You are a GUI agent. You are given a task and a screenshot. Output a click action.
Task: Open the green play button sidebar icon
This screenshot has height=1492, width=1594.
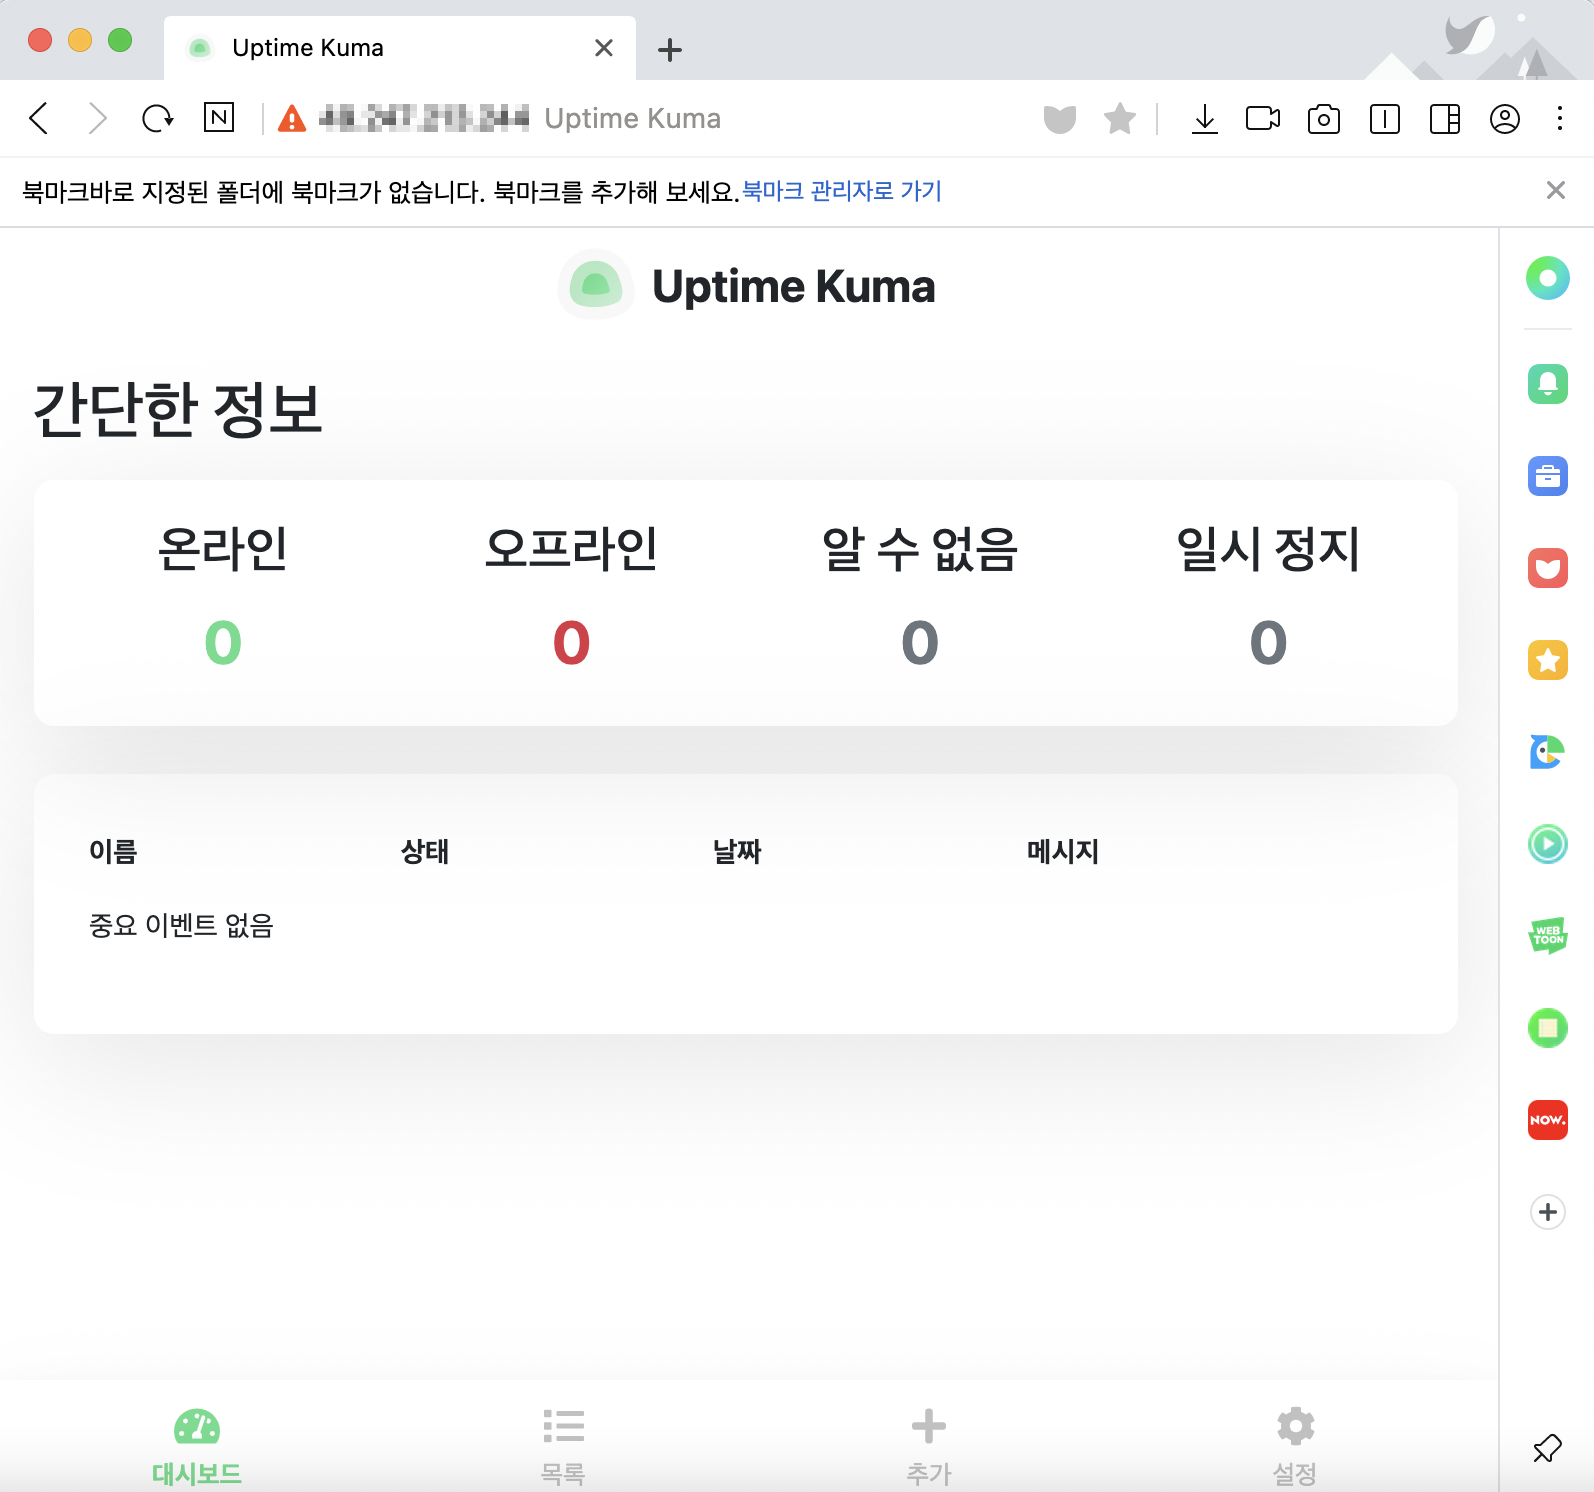[x=1548, y=844]
